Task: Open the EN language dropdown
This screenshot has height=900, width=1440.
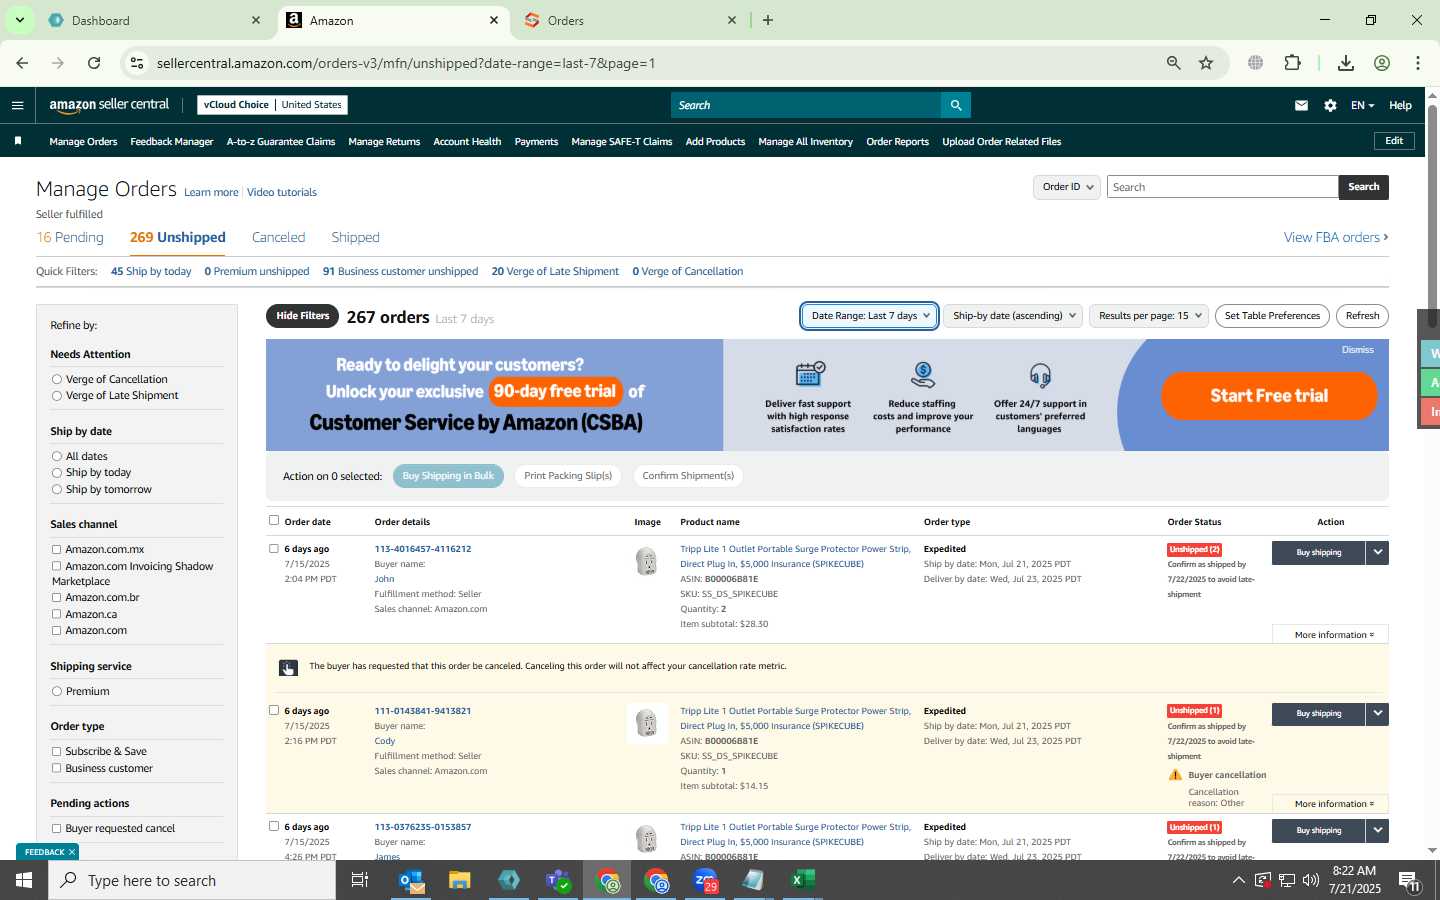Action: [x=1362, y=105]
